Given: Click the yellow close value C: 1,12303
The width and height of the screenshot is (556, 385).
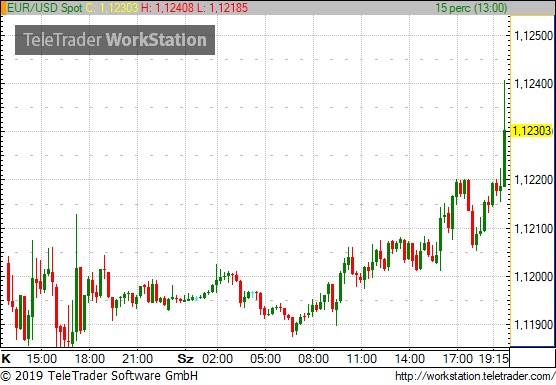Looking at the screenshot, I should [112, 8].
